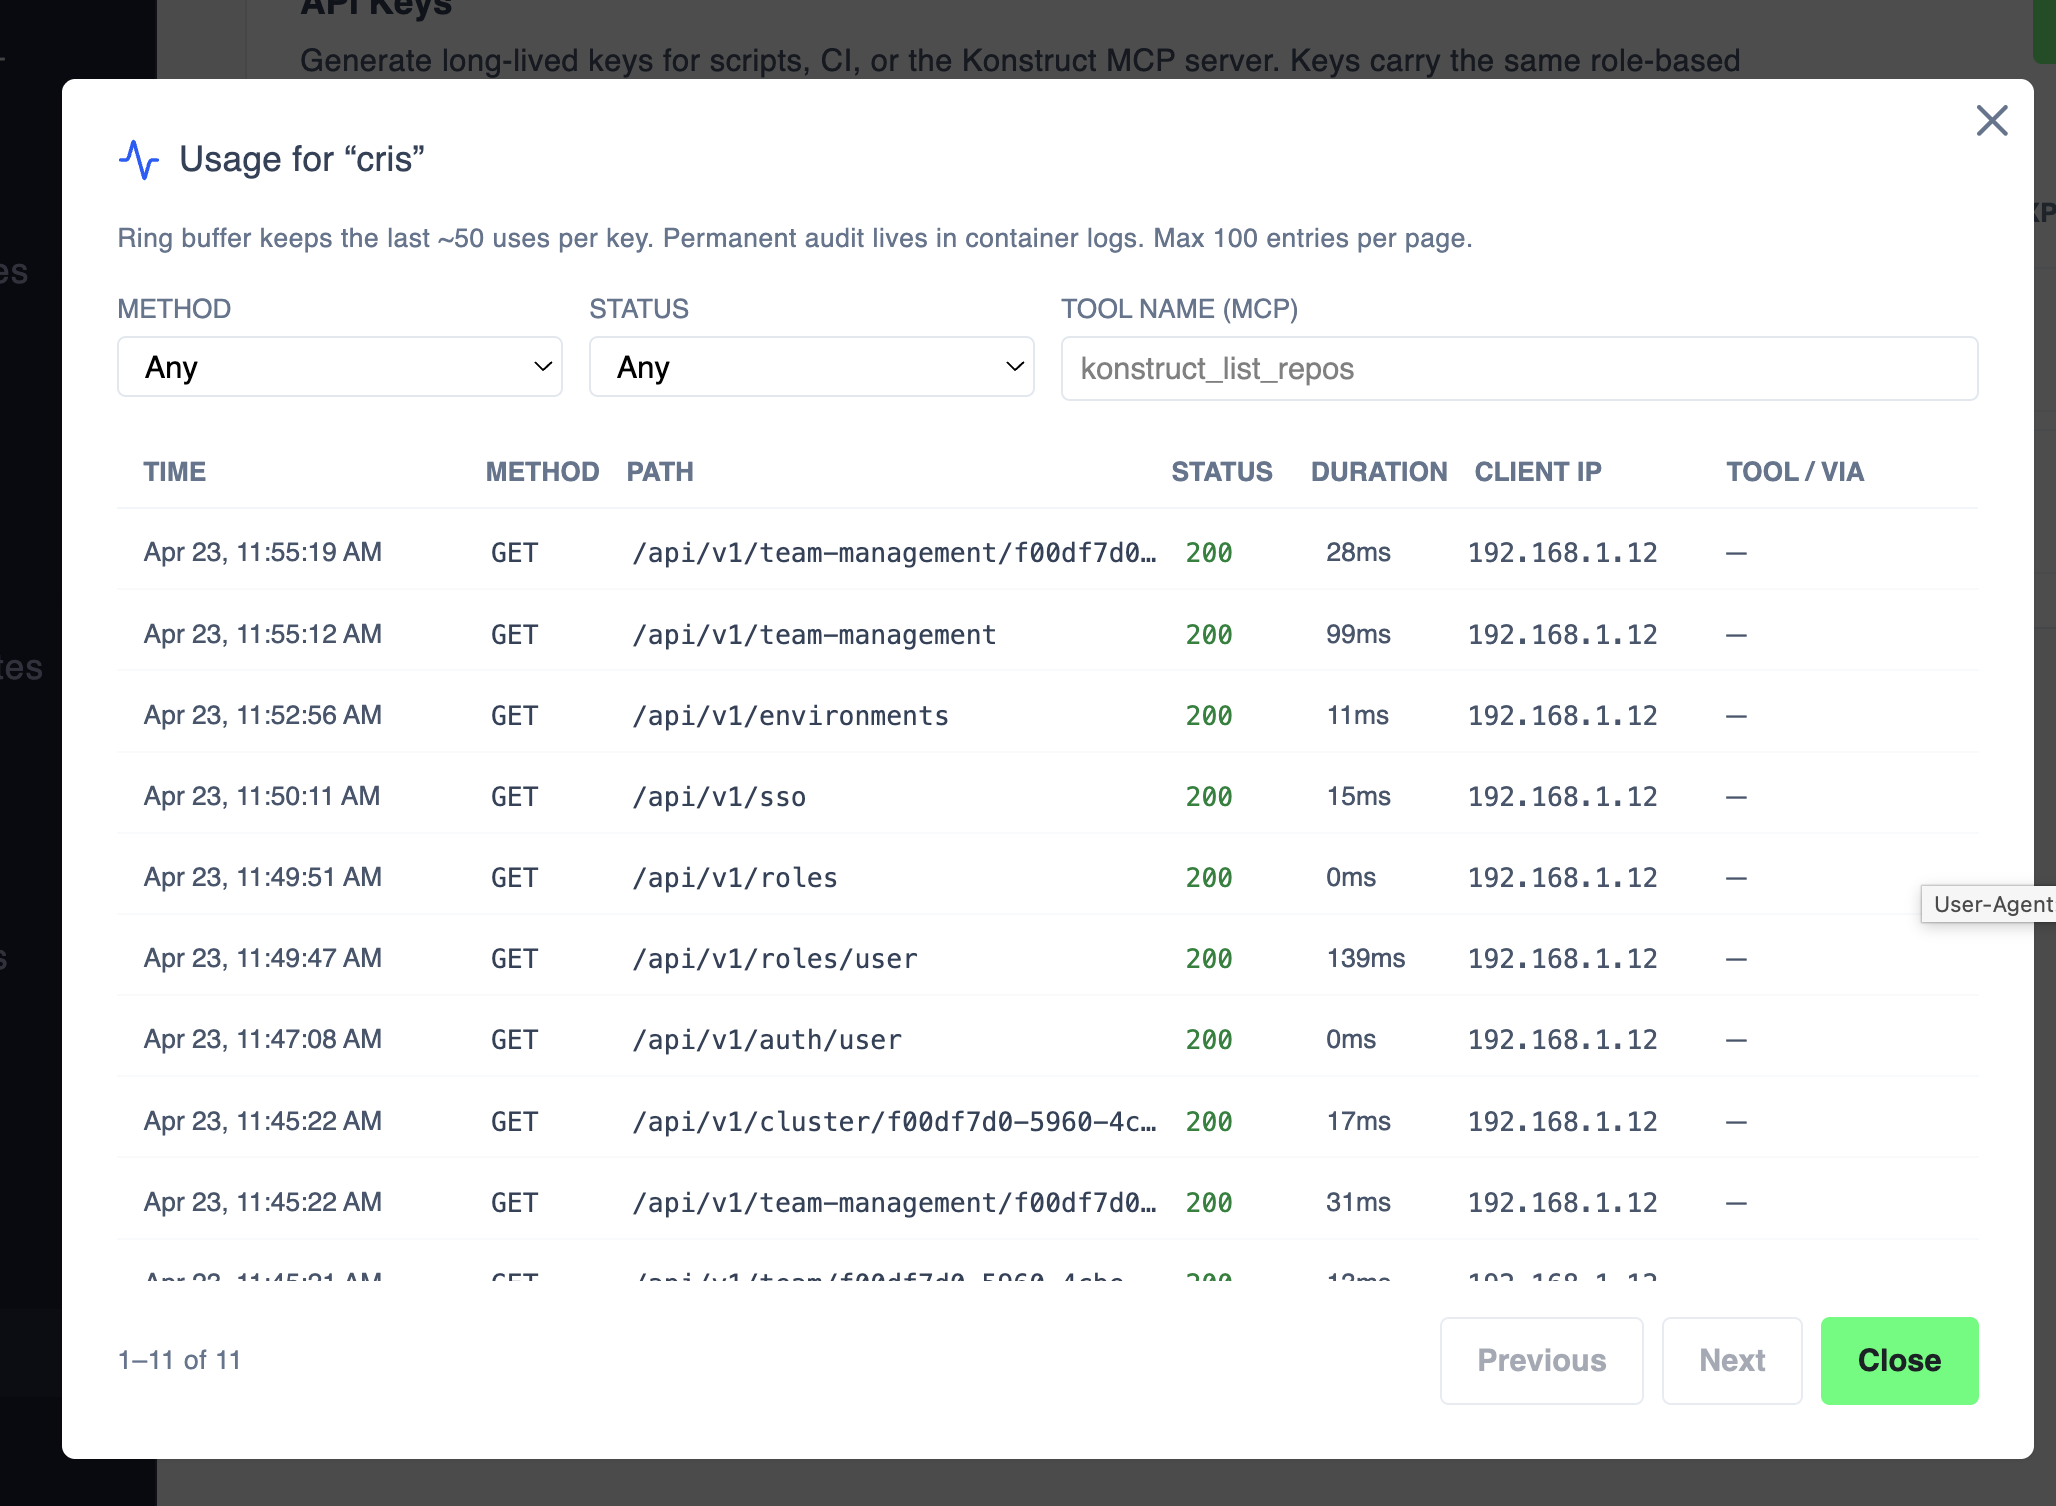Click the /api/v1/roles/user path cell

click(775, 959)
